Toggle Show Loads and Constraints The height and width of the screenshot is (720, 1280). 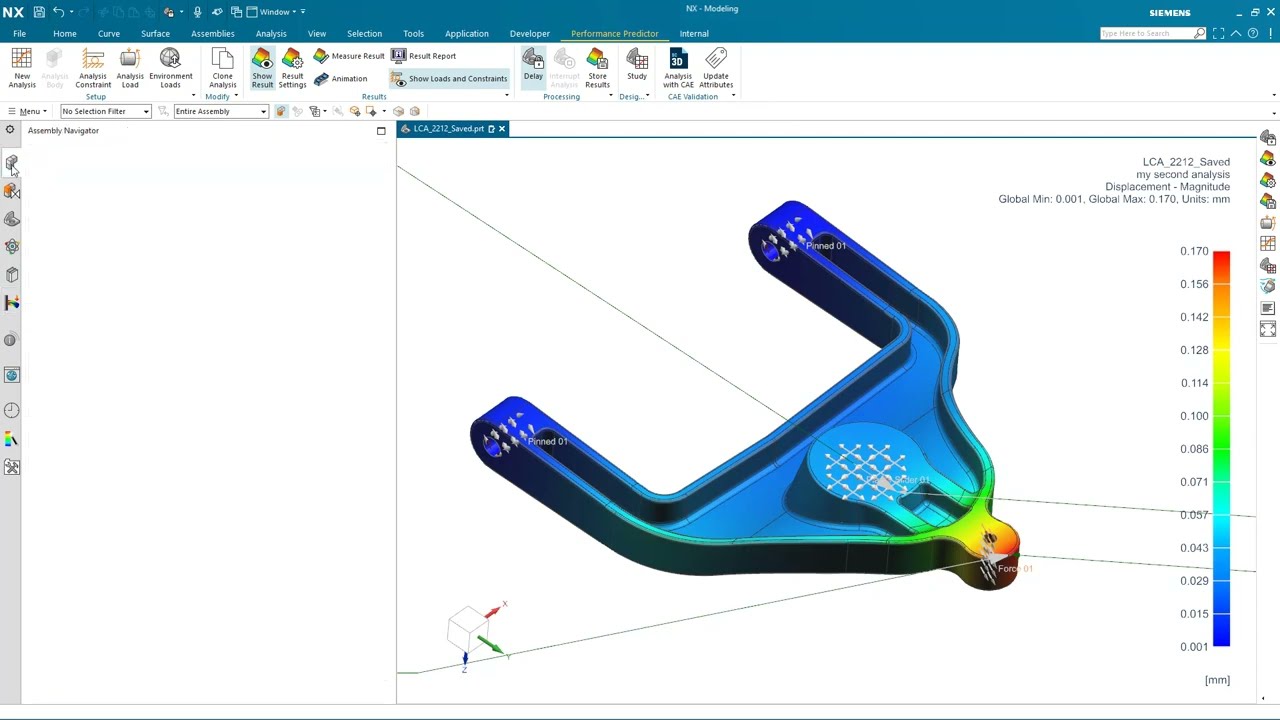(x=449, y=78)
